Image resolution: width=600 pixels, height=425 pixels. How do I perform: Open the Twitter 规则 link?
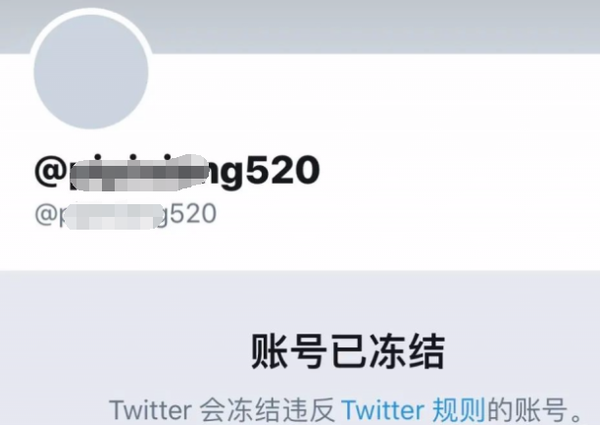tap(413, 410)
